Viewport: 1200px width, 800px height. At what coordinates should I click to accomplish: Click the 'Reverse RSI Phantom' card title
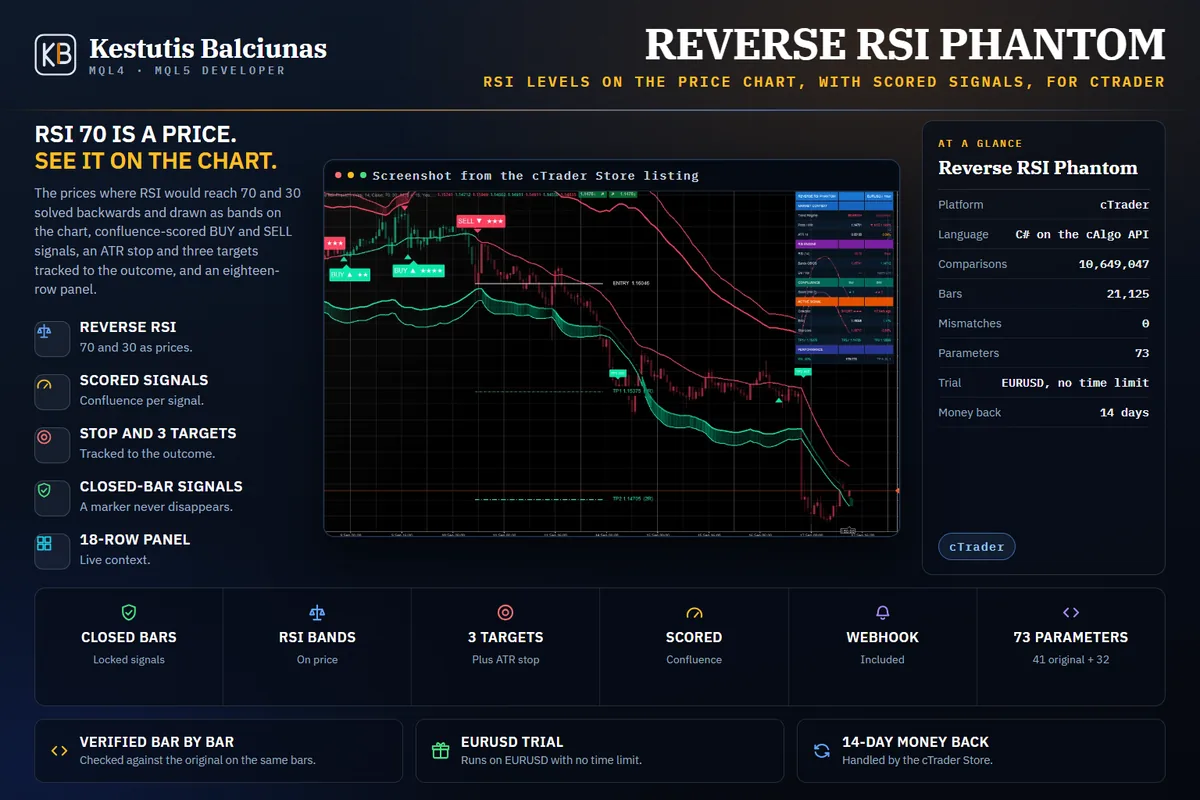click(x=1038, y=168)
